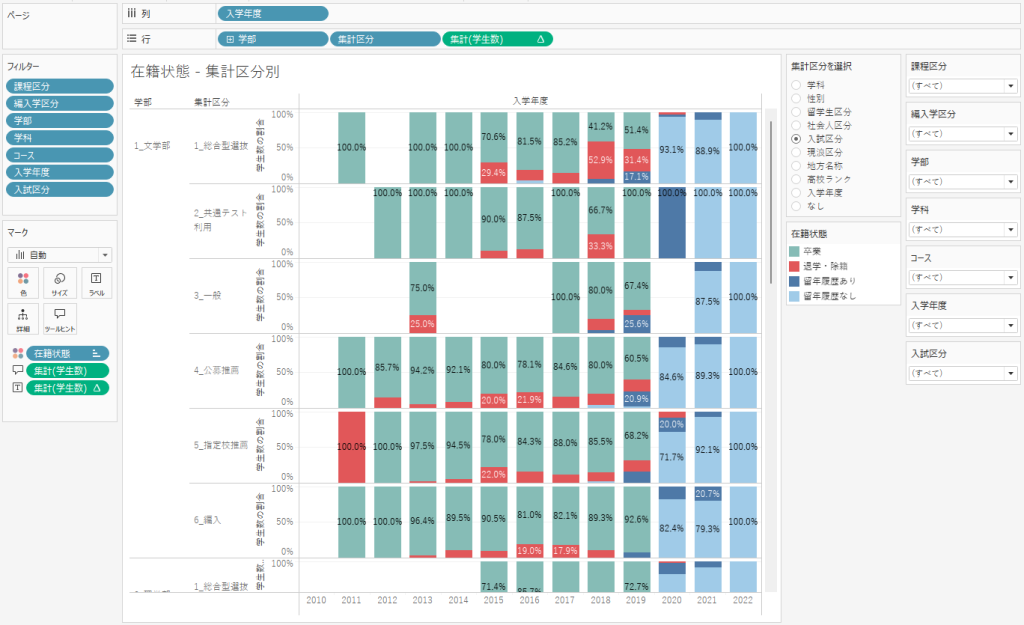
Task: Select the 学科 radio option
Action: [x=796, y=86]
